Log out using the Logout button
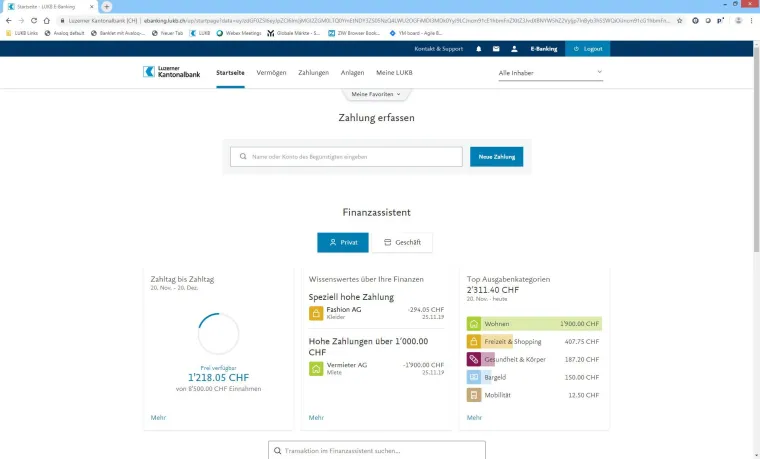 point(585,48)
